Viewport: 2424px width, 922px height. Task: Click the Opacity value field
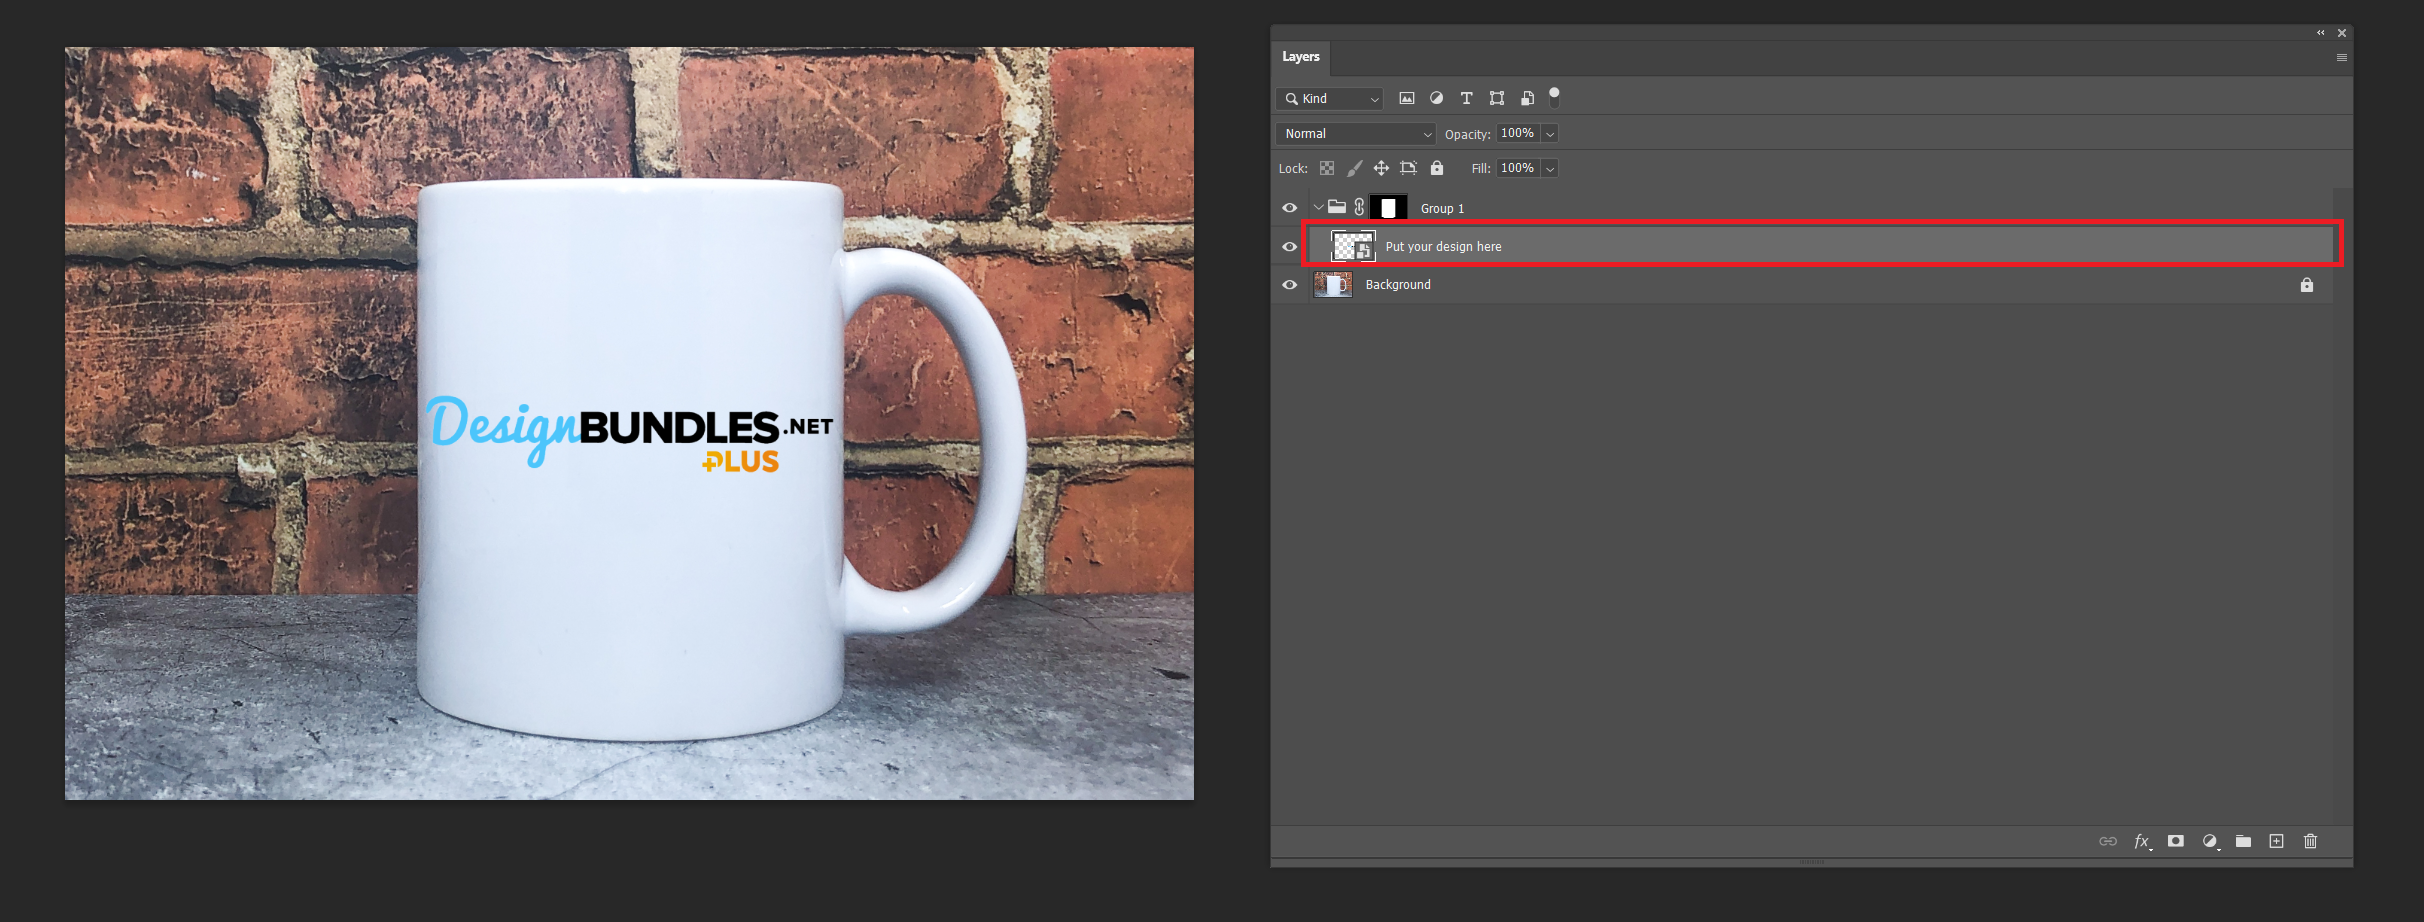1517,134
